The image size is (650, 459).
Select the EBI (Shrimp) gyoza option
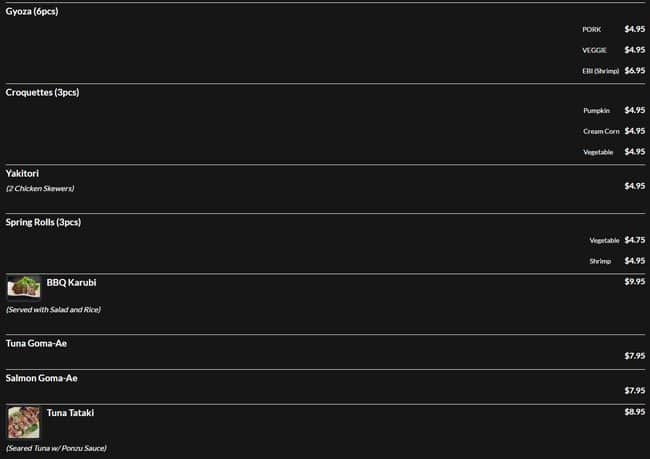tap(600, 71)
